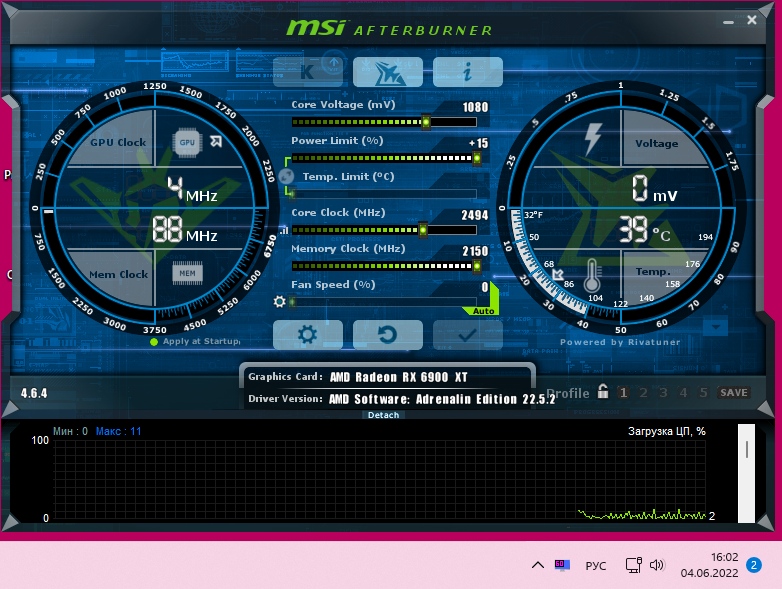This screenshot has height=589, width=782.
Task: Click the Voltage gauge label
Action: pos(656,143)
